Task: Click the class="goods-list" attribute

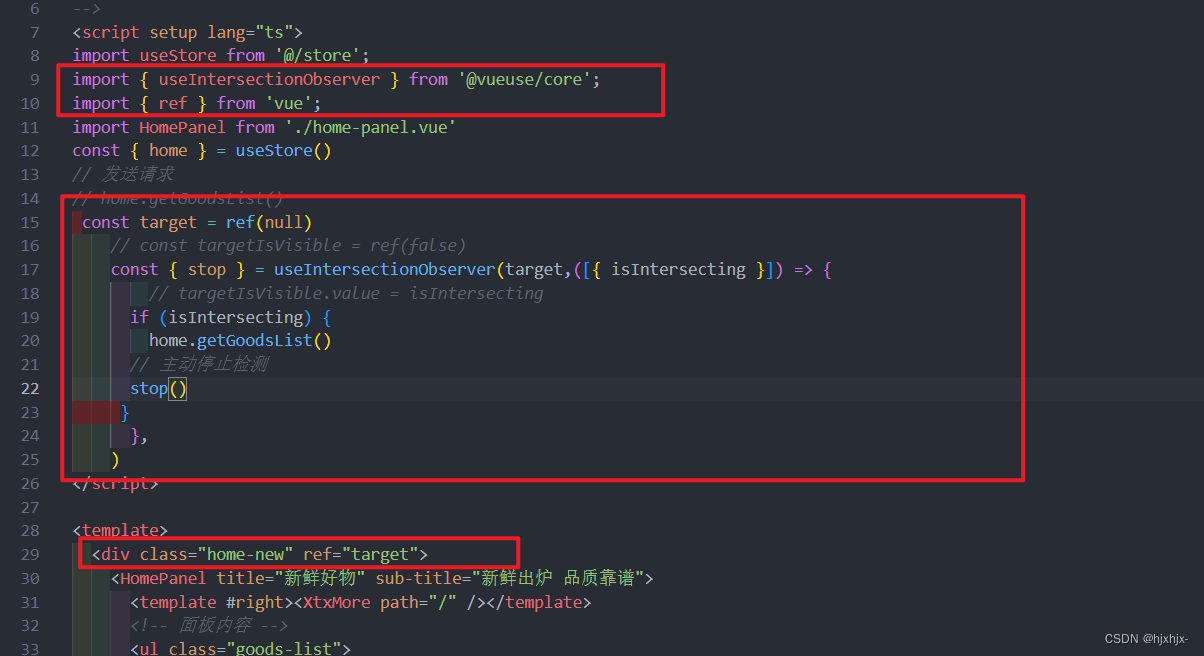Action: tap(255, 649)
